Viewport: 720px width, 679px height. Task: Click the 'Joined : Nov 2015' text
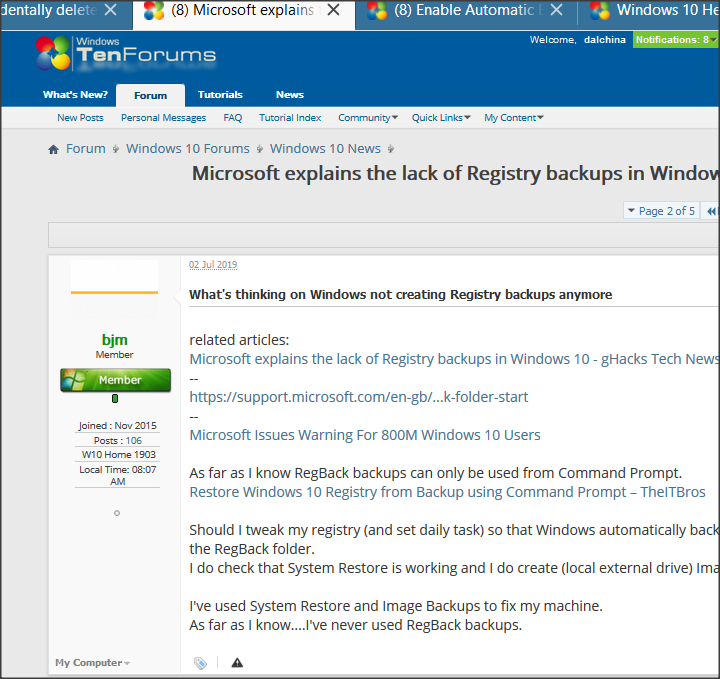117,426
